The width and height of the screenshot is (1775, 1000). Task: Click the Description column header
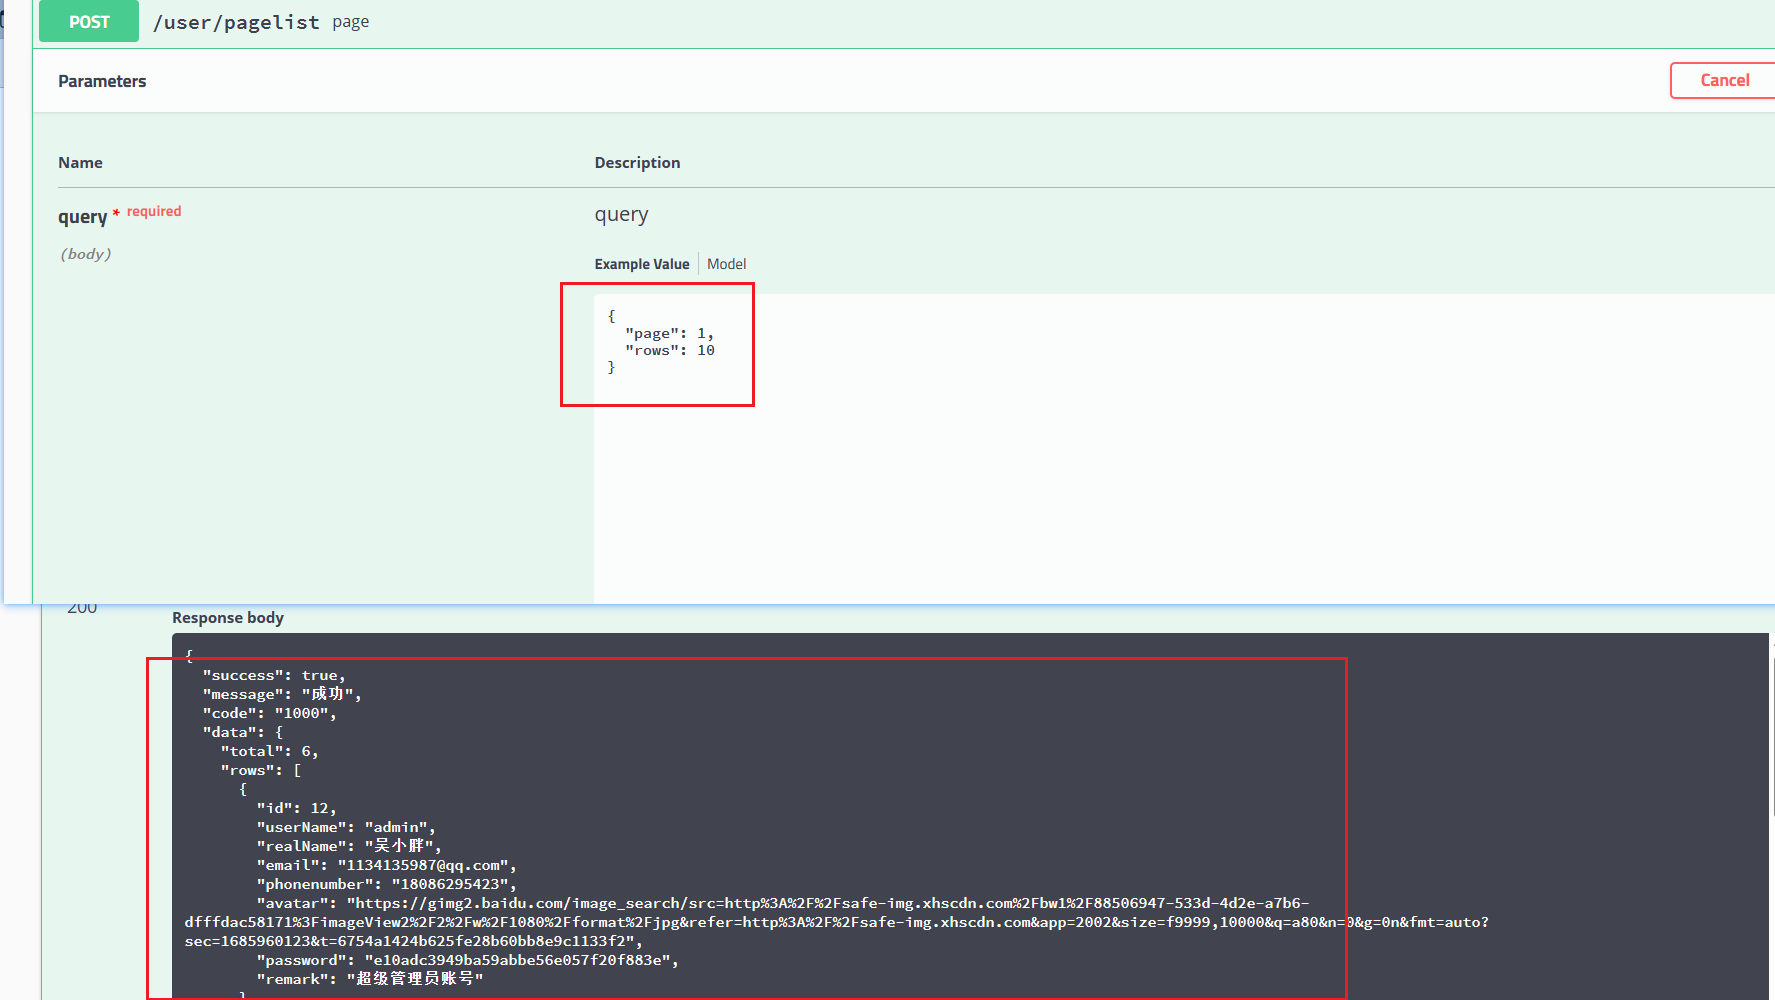pyautogui.click(x=637, y=162)
